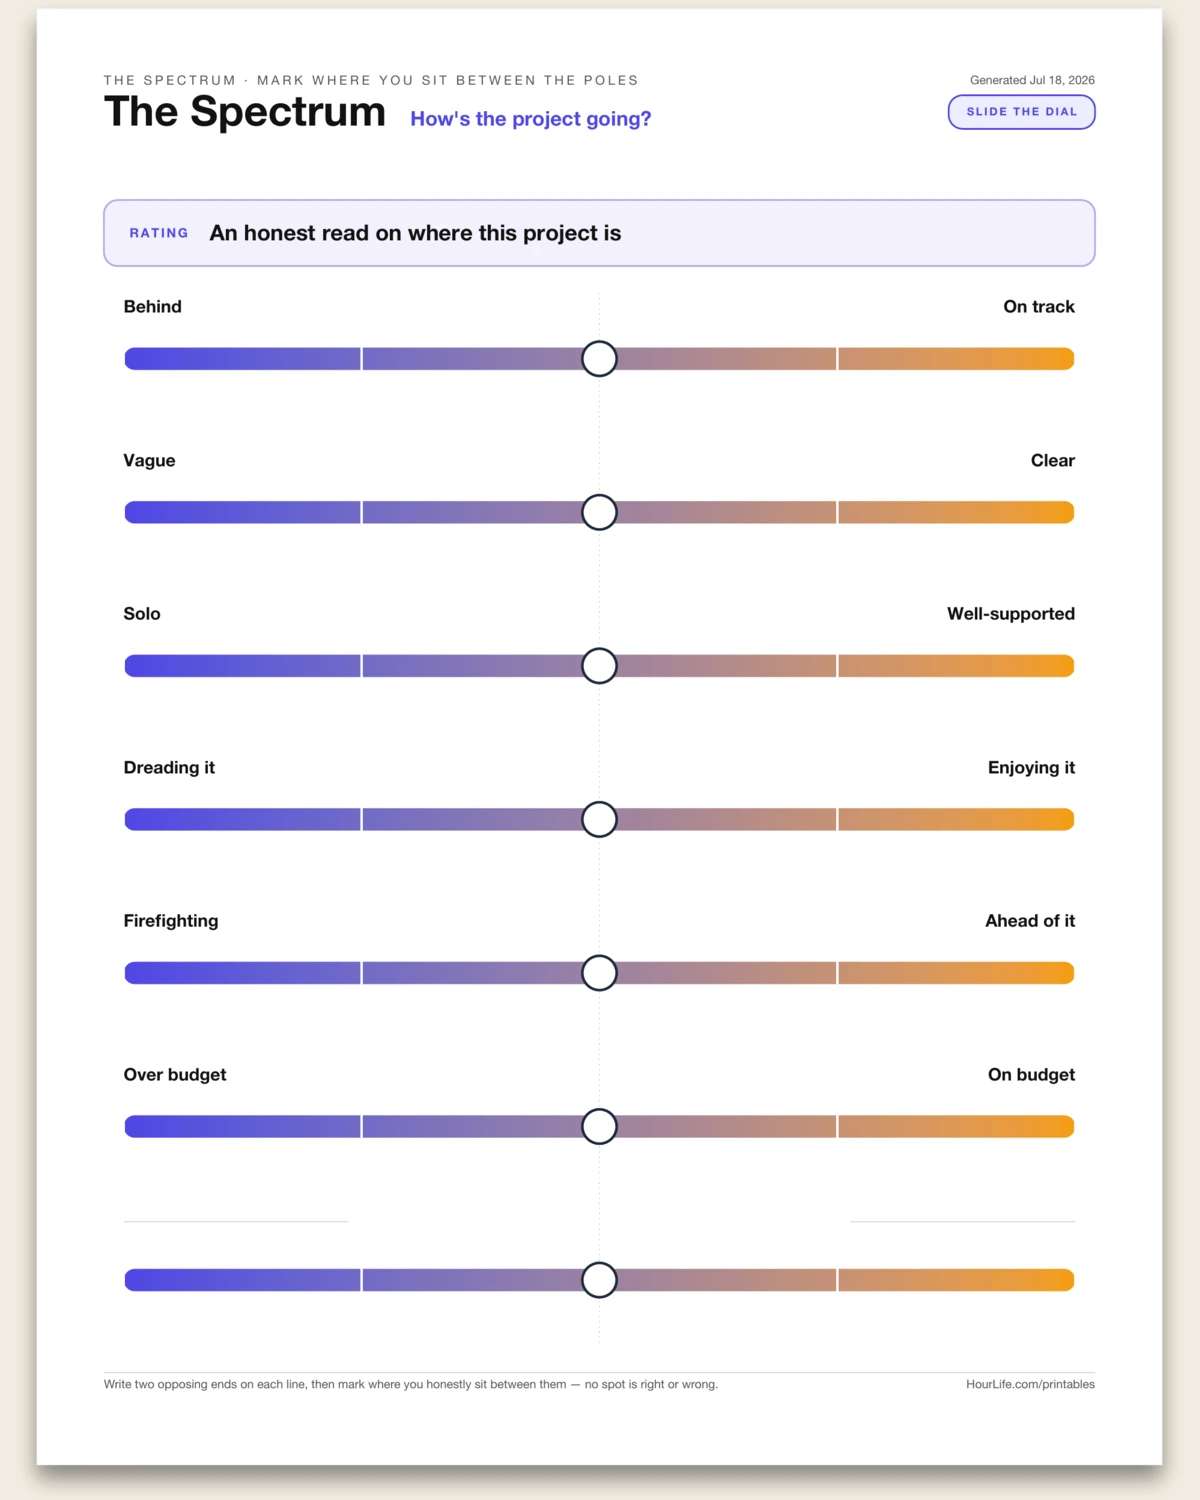
Task: Click the "Enjoying it" pole label
Action: [1031, 768]
